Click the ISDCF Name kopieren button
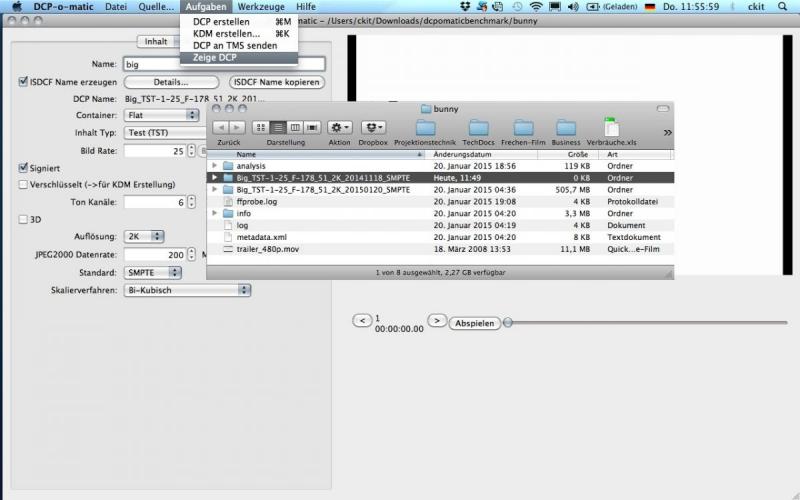Viewport: 800px width, 500px height. 277,82
